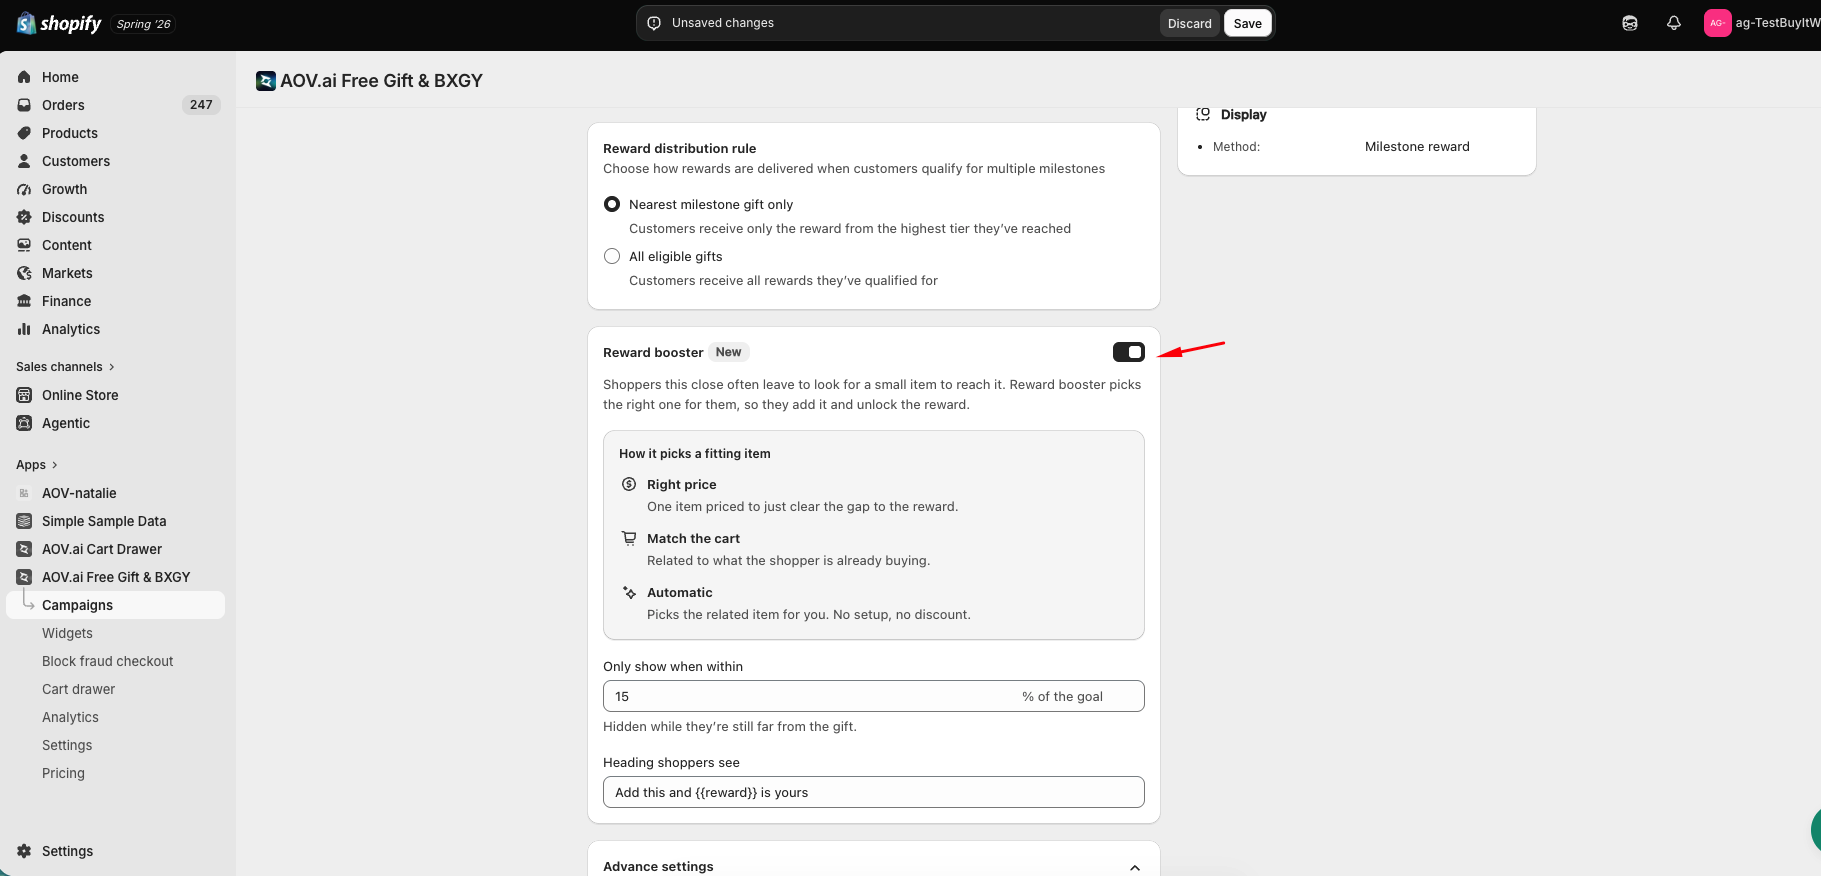
Task: Click the Match the cart heading
Action: [693, 539]
